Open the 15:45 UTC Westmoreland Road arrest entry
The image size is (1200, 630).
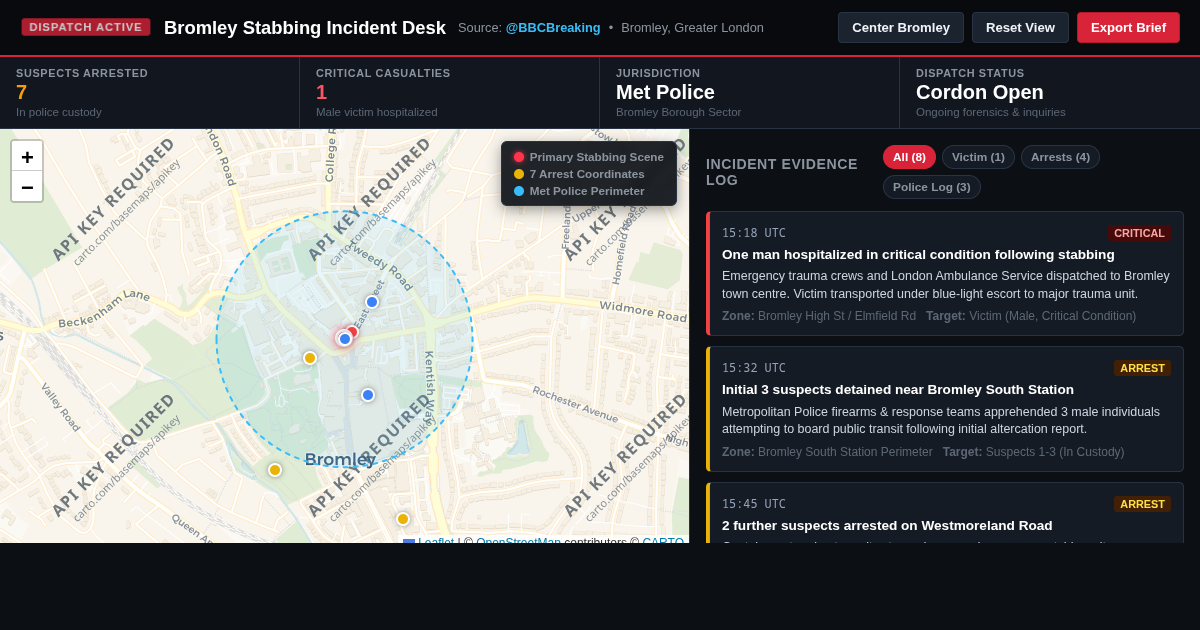point(945,513)
